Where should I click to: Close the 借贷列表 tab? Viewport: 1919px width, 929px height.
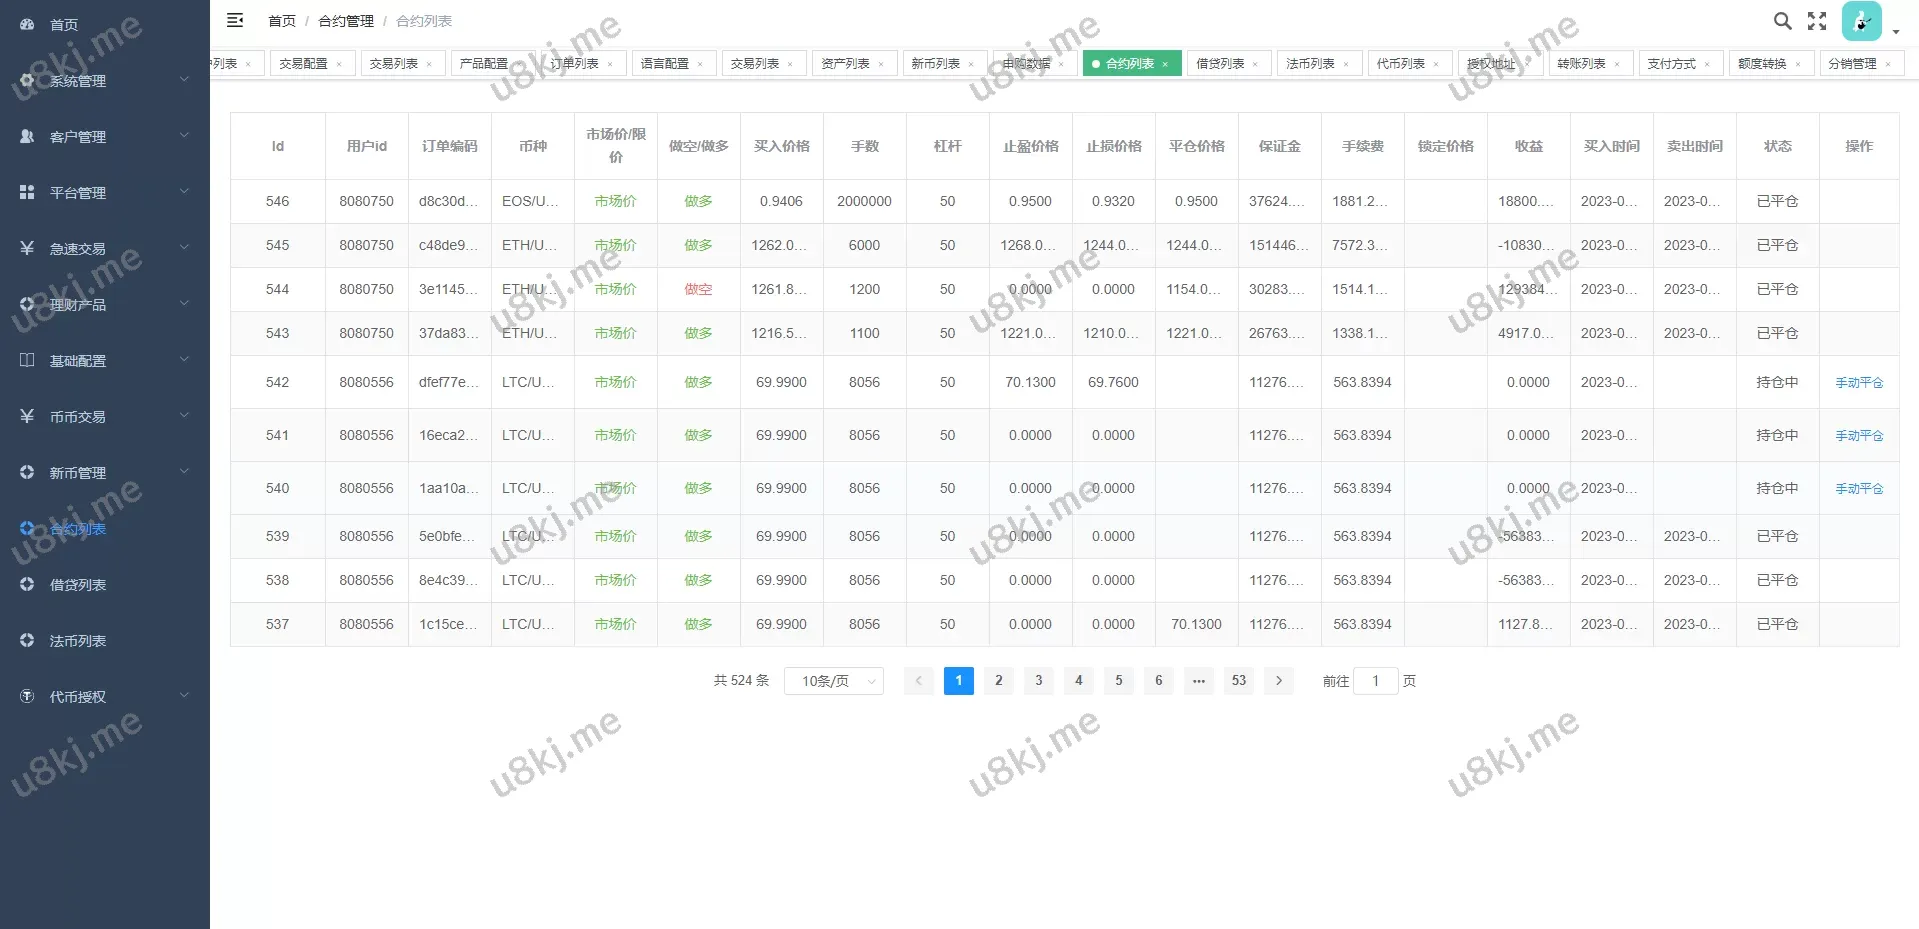point(1255,64)
